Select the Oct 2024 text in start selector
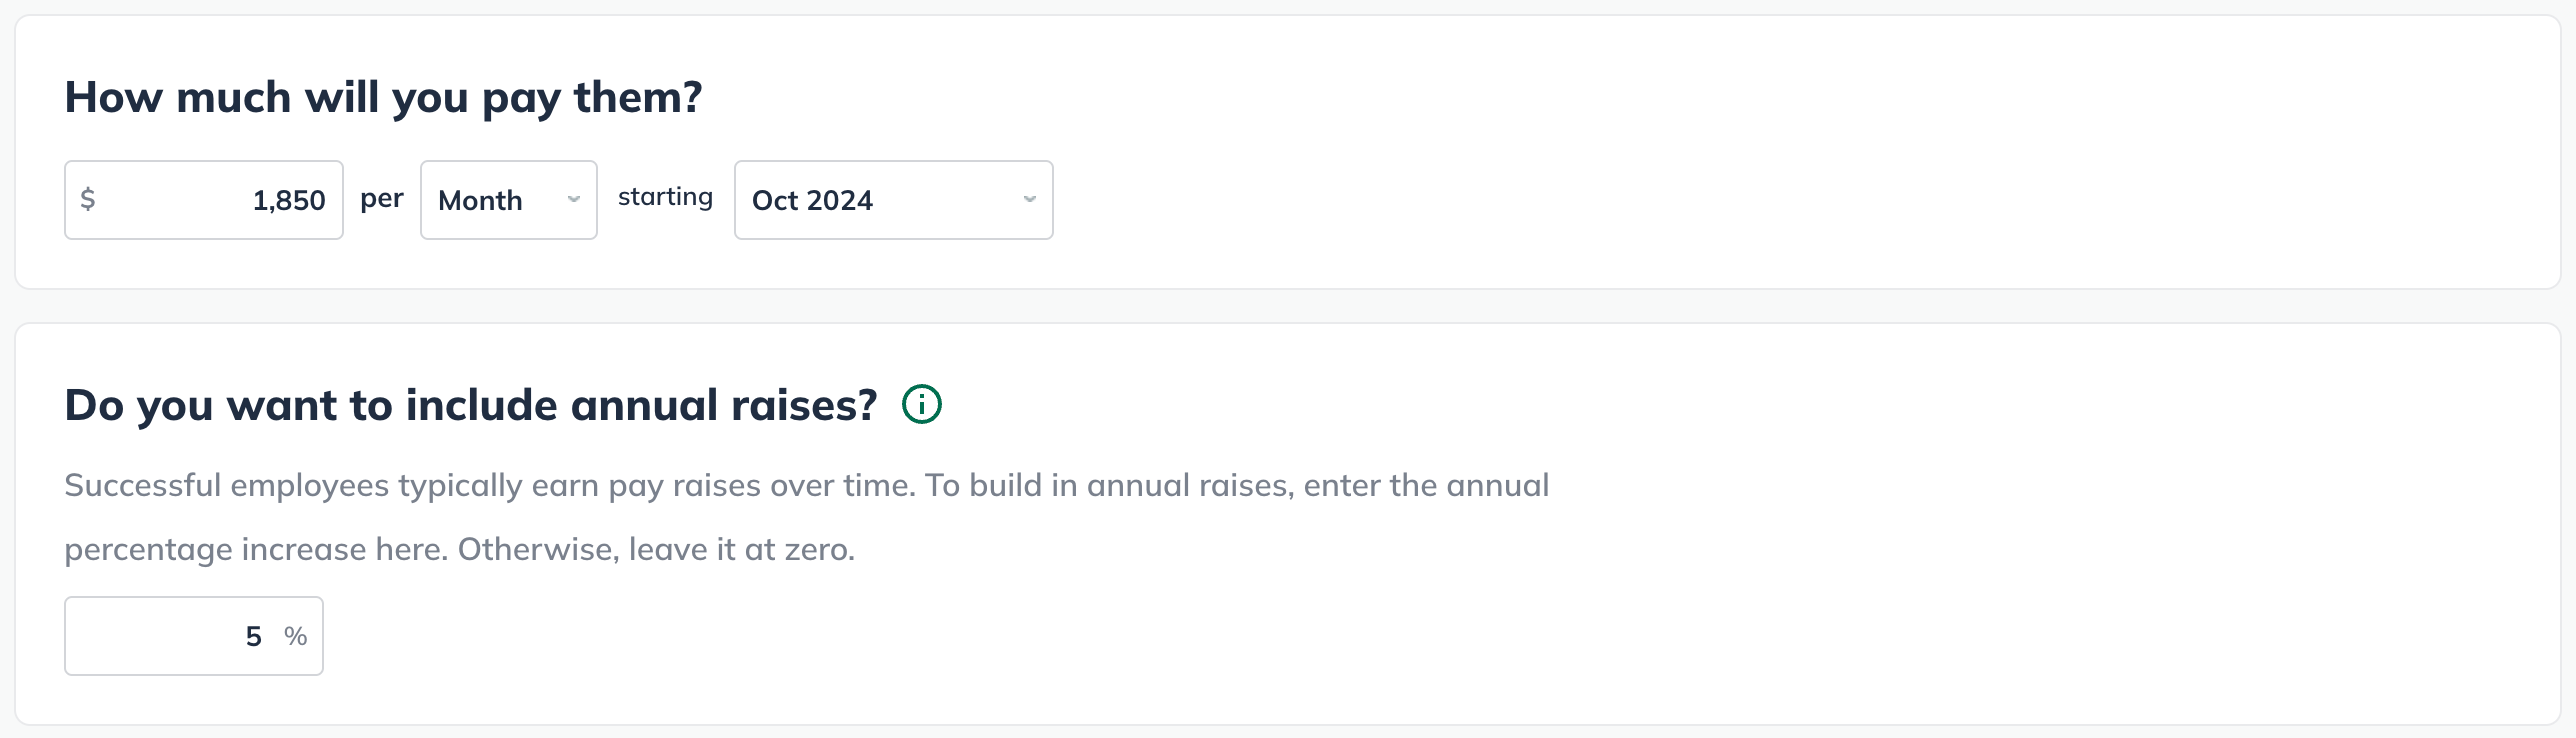This screenshot has height=738, width=2576. click(812, 200)
